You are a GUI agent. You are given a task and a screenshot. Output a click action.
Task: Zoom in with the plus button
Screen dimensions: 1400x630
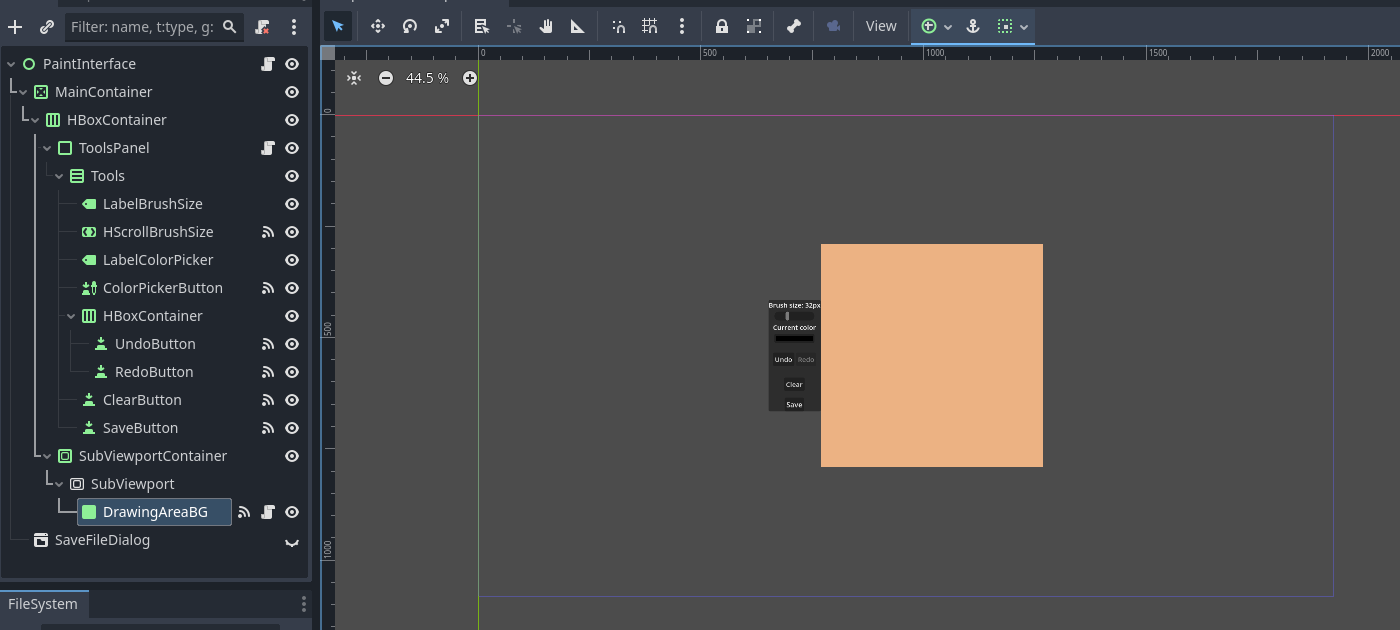point(470,78)
